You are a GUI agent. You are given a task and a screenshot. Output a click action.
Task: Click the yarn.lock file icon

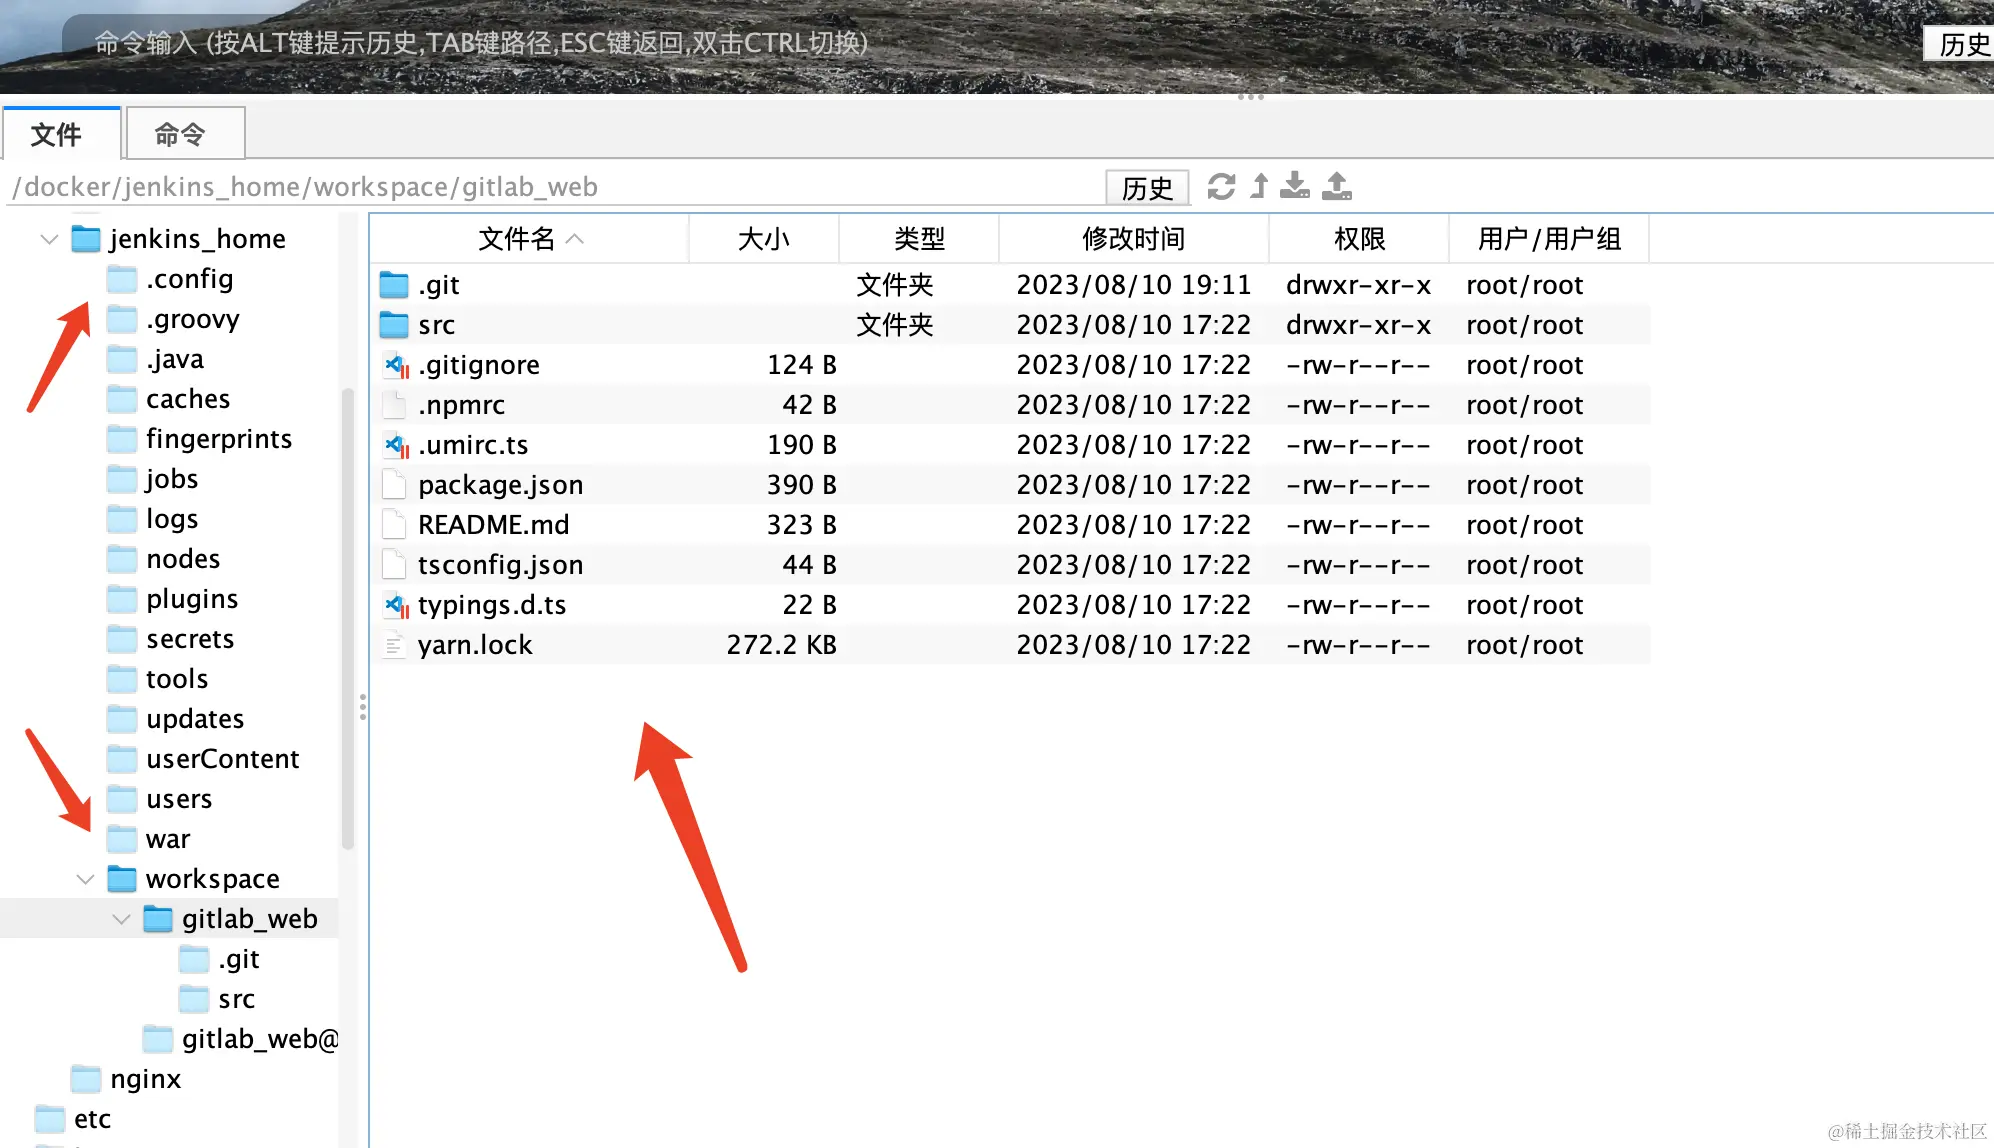[x=394, y=645]
